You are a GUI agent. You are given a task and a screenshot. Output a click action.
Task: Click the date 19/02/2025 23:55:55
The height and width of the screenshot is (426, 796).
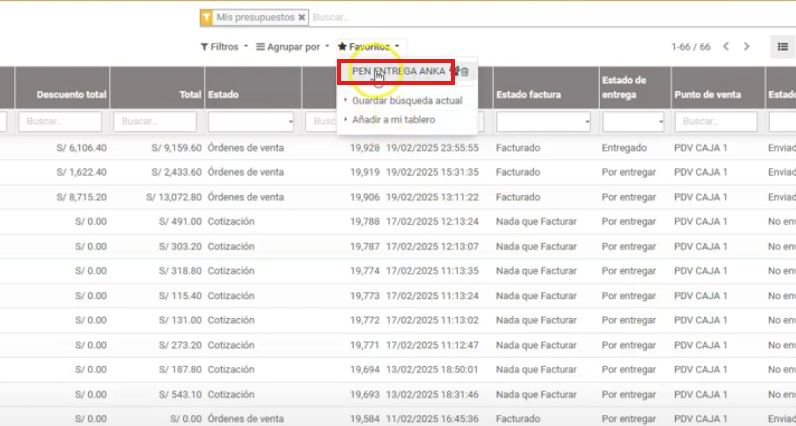(433, 148)
